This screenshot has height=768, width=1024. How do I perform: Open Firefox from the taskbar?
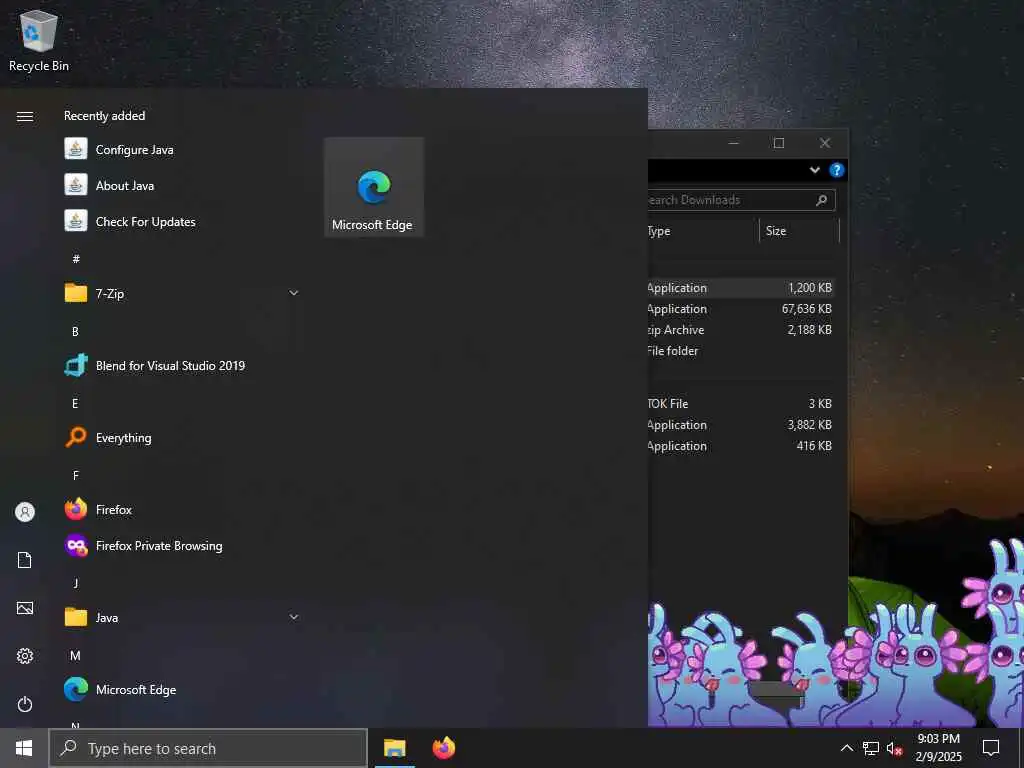click(444, 748)
